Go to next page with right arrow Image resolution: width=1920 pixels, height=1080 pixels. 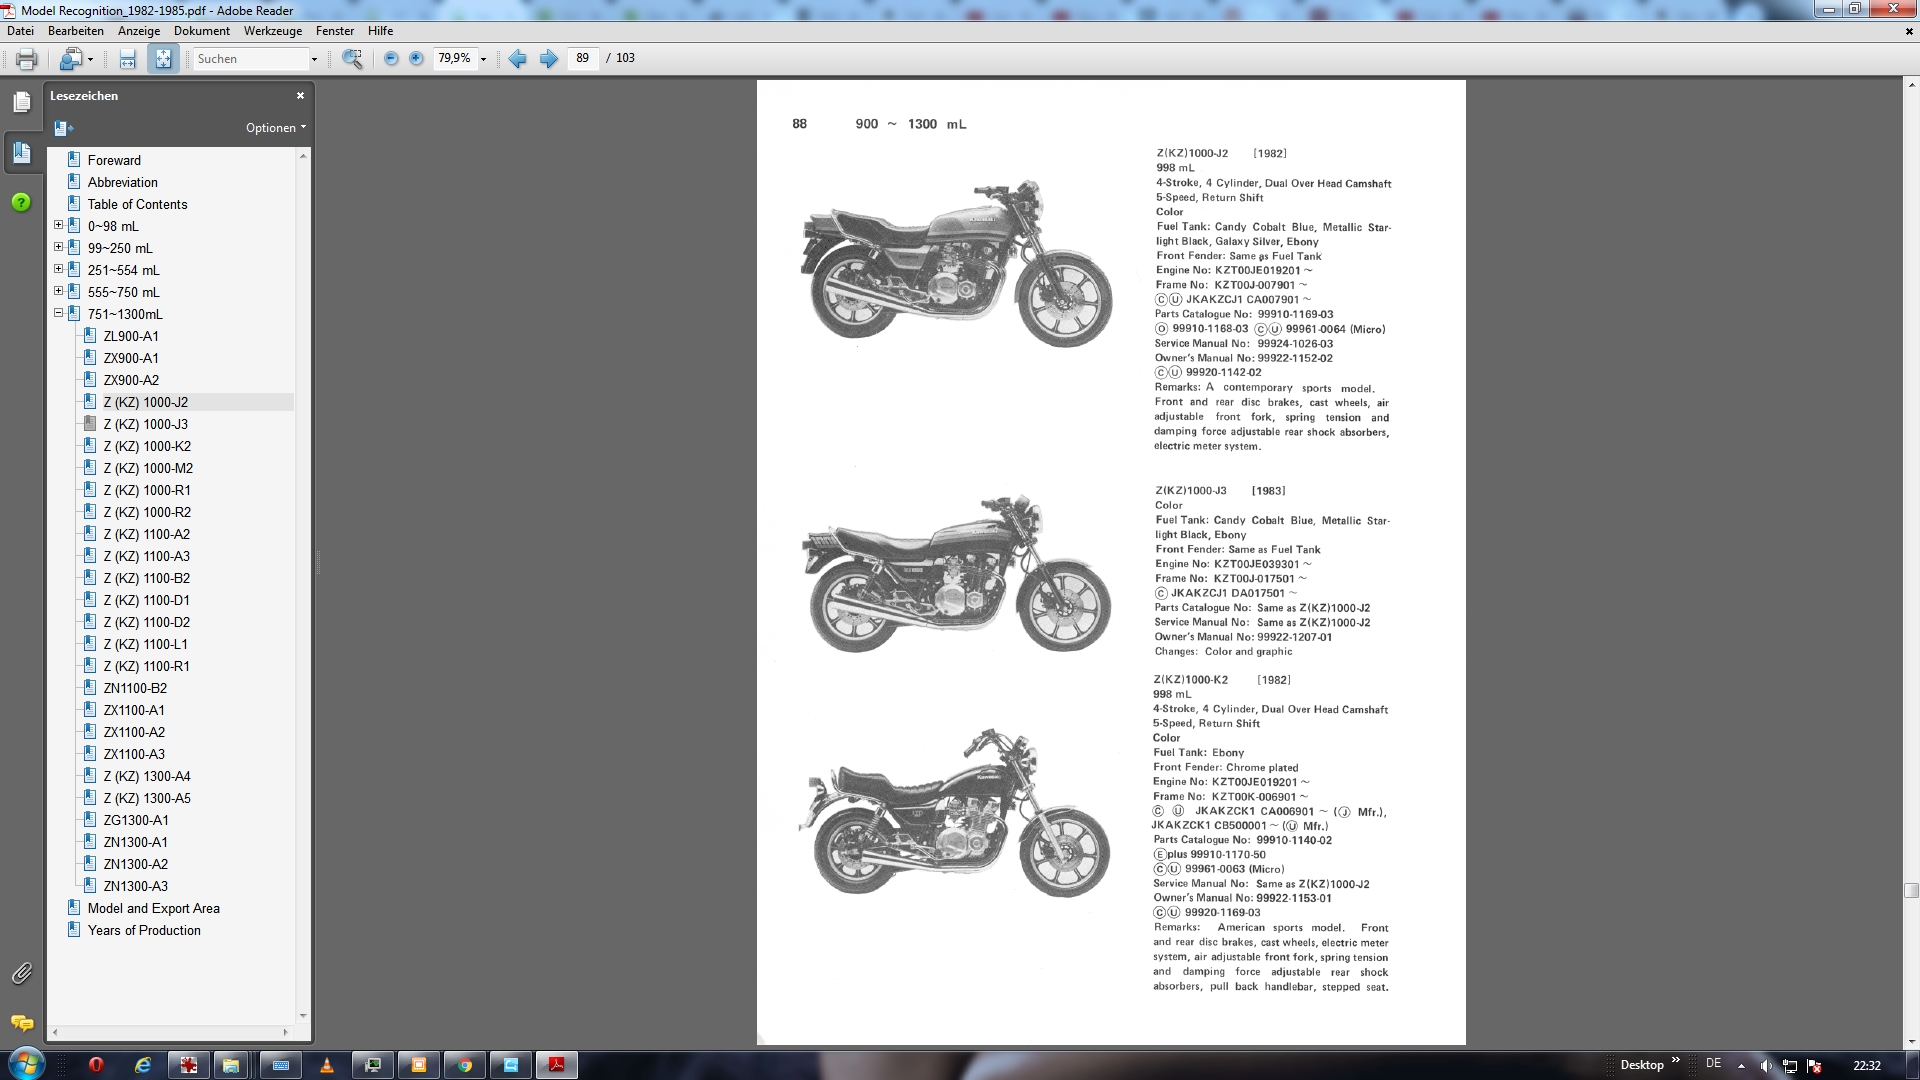coord(549,59)
